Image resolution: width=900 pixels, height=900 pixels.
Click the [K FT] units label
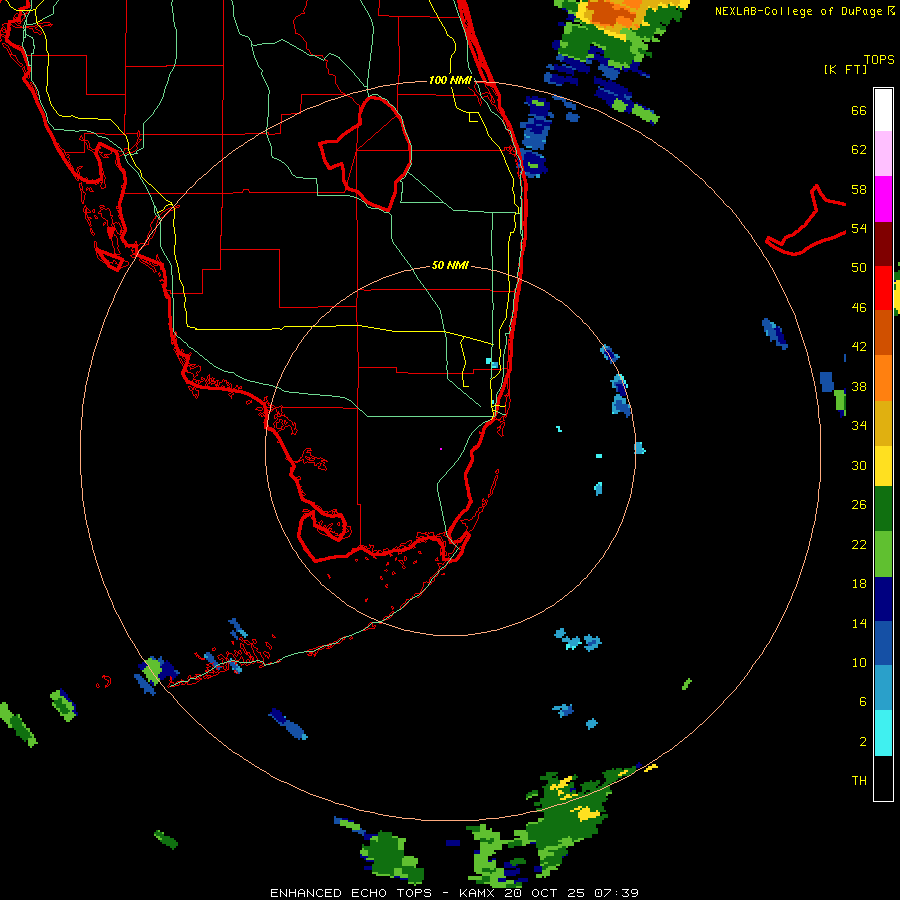tap(845, 69)
